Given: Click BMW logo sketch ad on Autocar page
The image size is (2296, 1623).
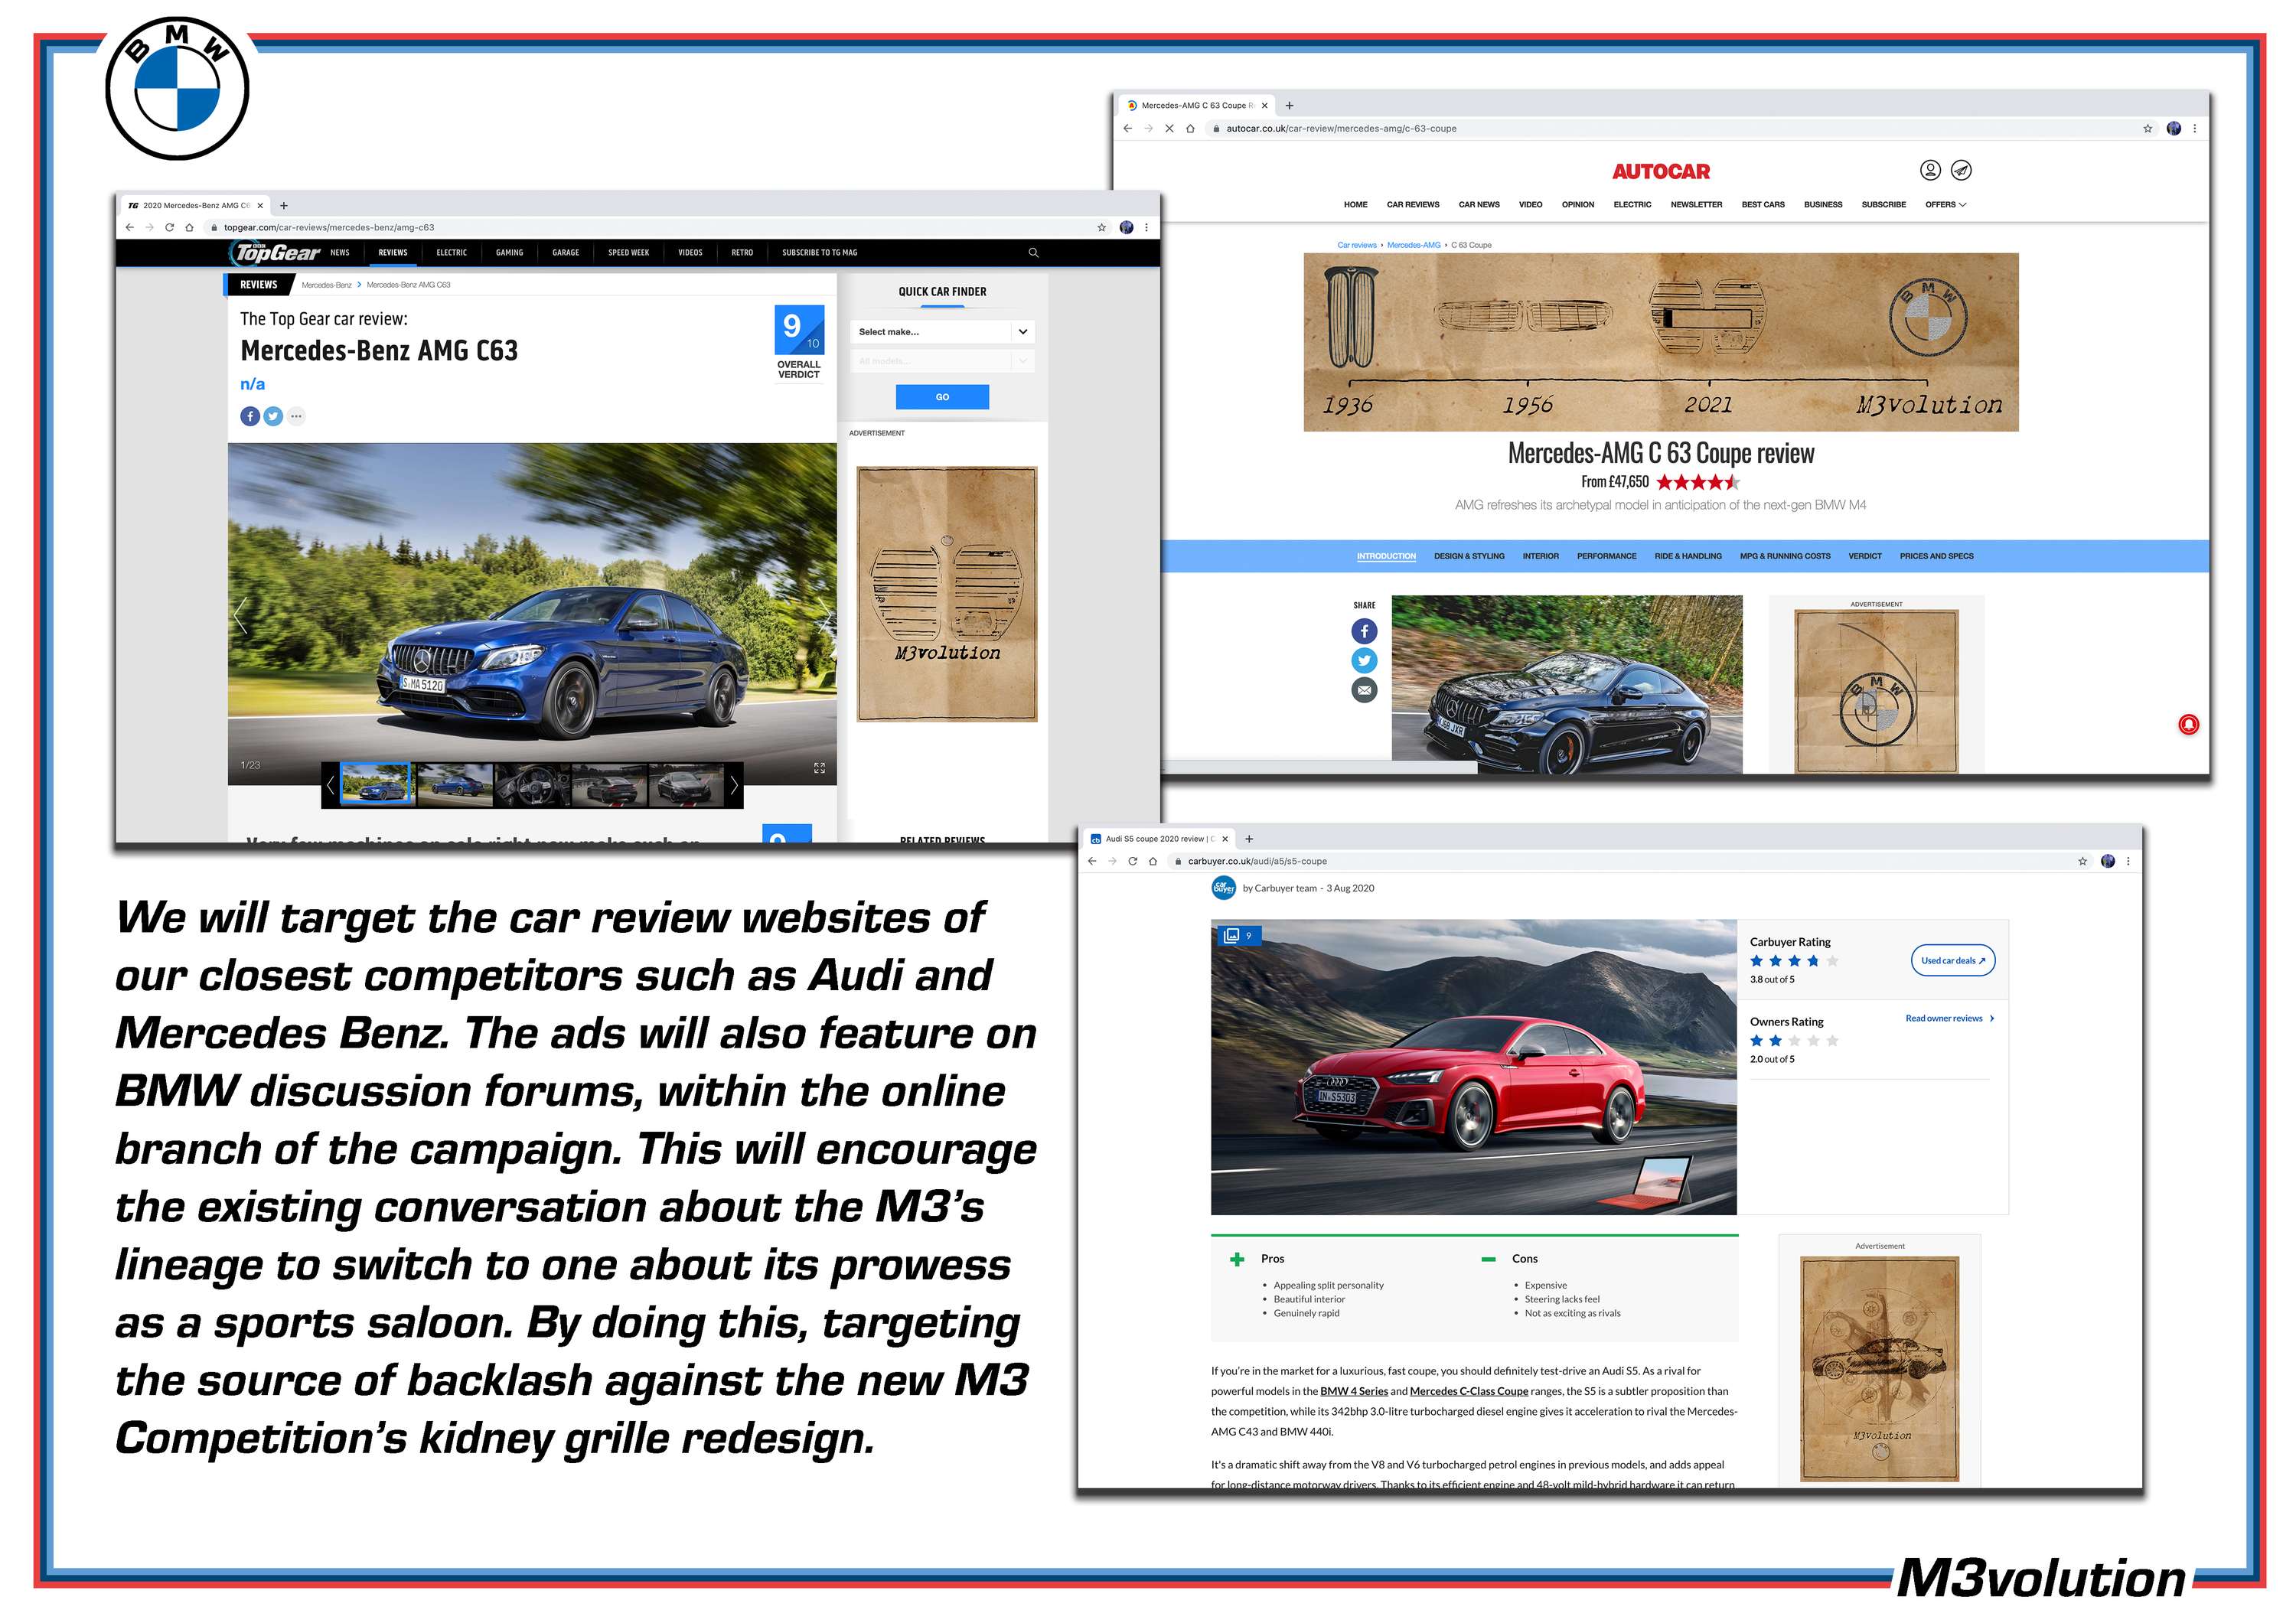Looking at the screenshot, I should tap(1876, 691).
